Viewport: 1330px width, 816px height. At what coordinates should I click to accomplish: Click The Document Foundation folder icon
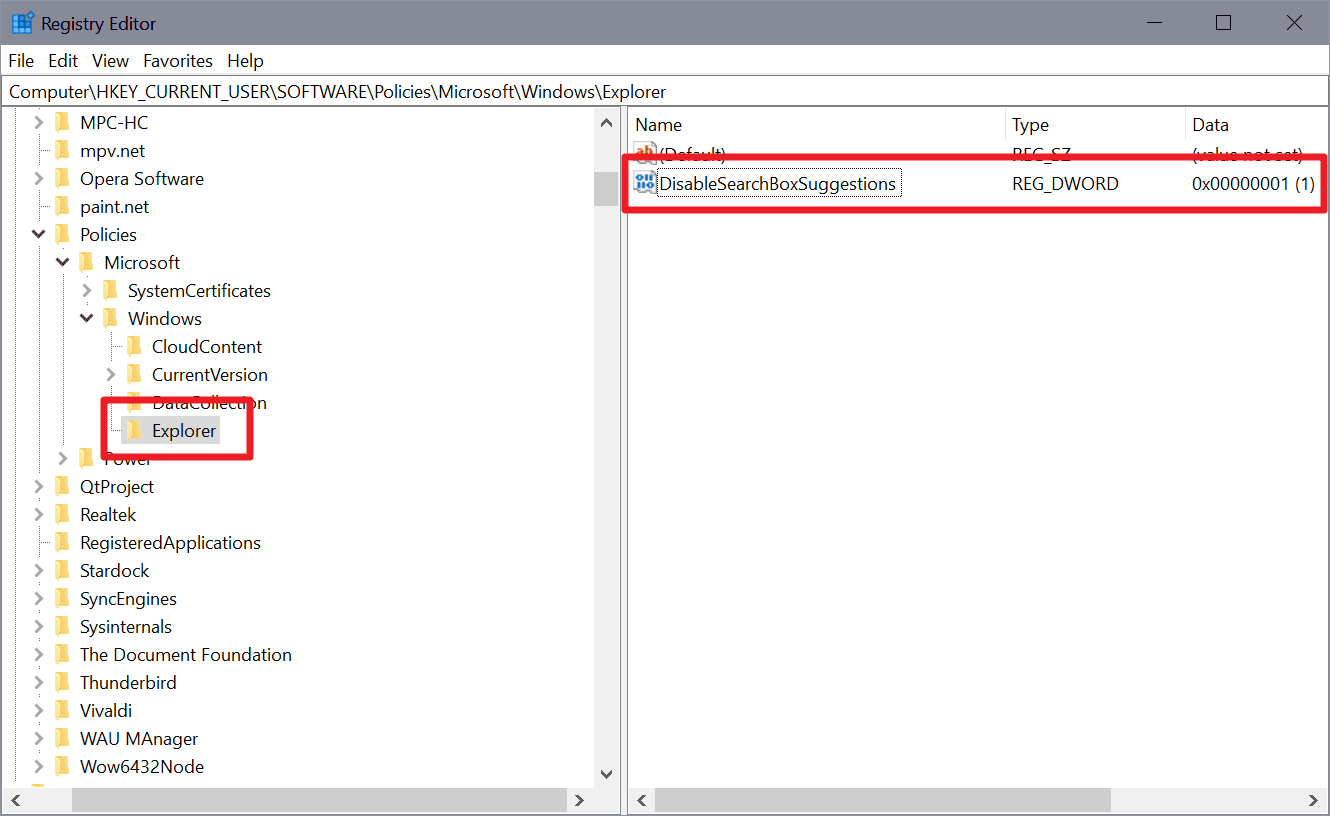(x=63, y=655)
